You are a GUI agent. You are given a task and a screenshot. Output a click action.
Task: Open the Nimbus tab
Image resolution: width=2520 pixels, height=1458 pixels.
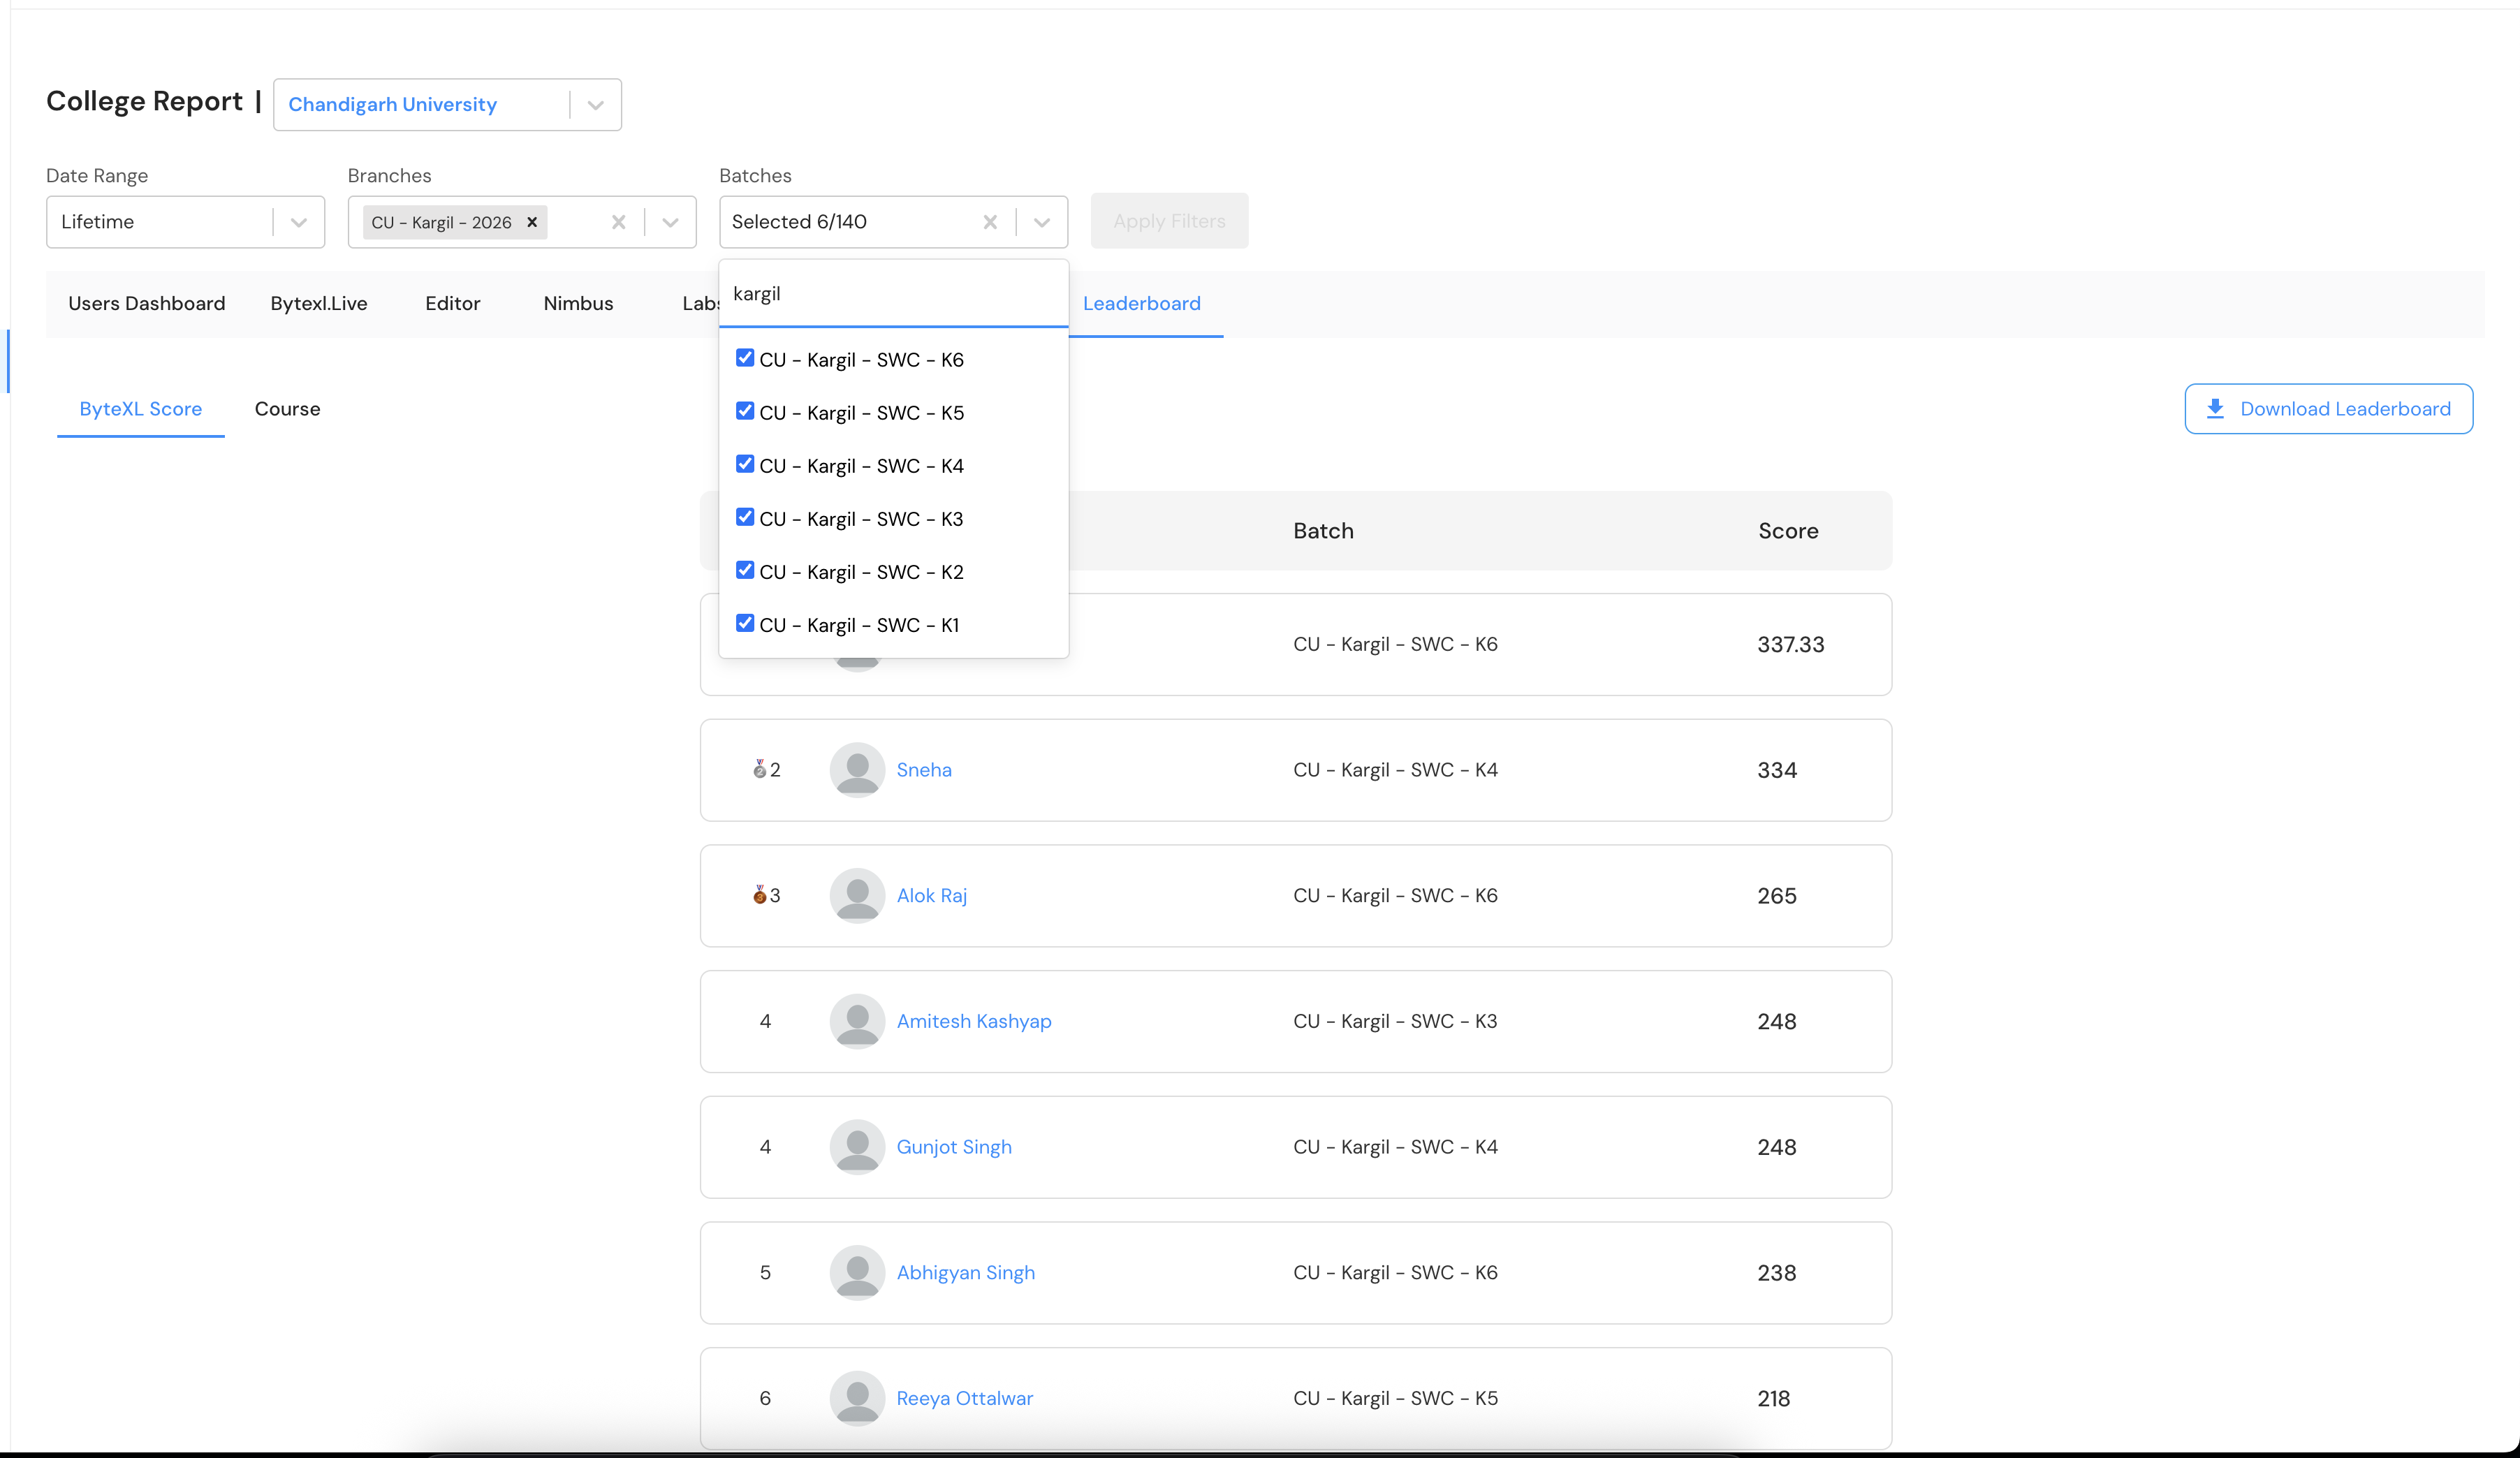pos(578,303)
